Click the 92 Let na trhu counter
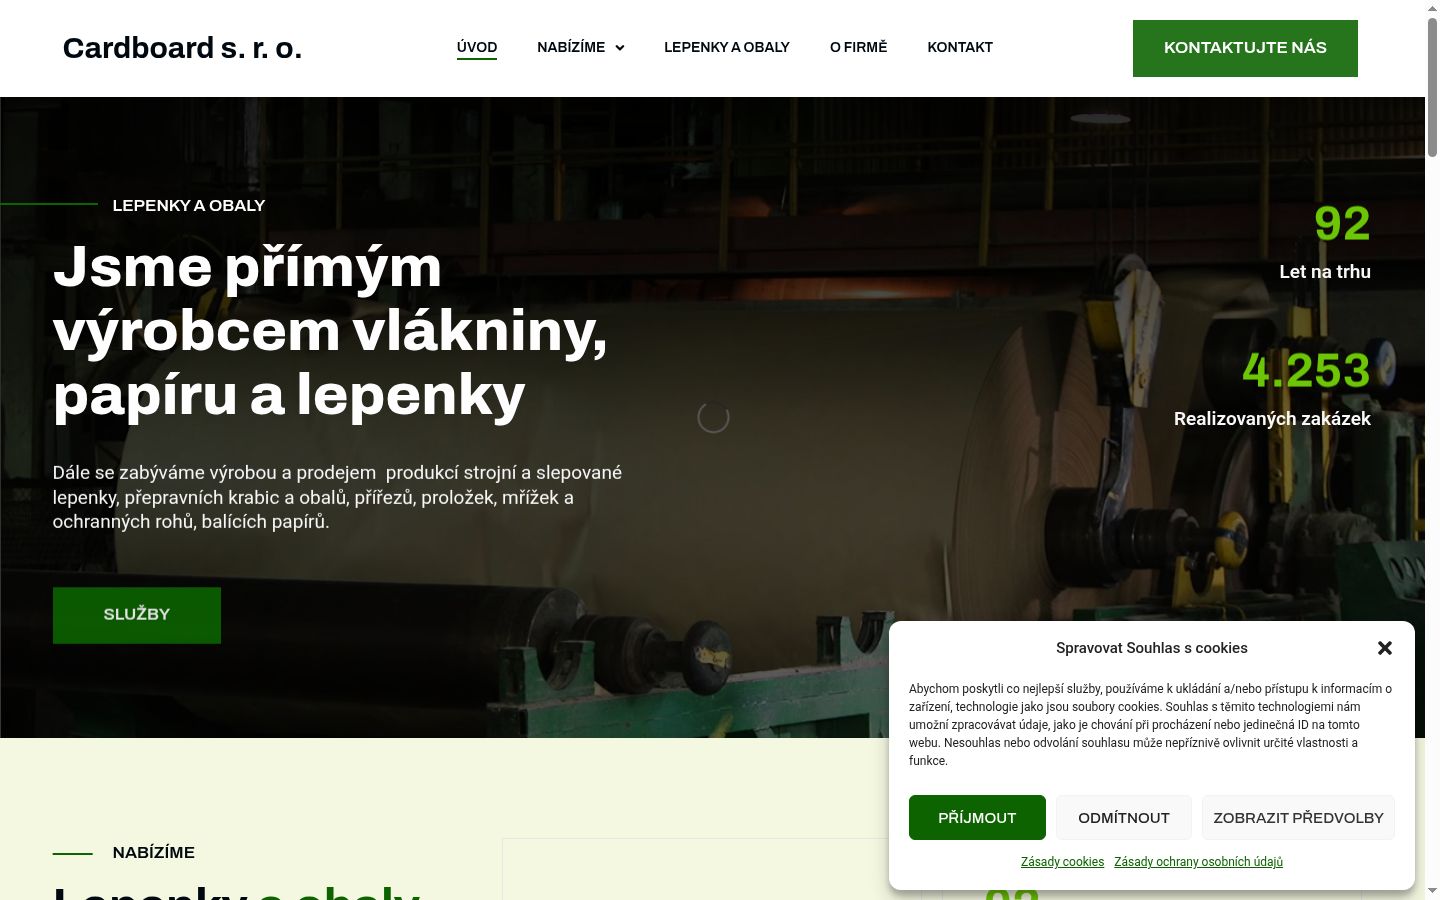Screen dimensions: 1440x900 [1325, 241]
